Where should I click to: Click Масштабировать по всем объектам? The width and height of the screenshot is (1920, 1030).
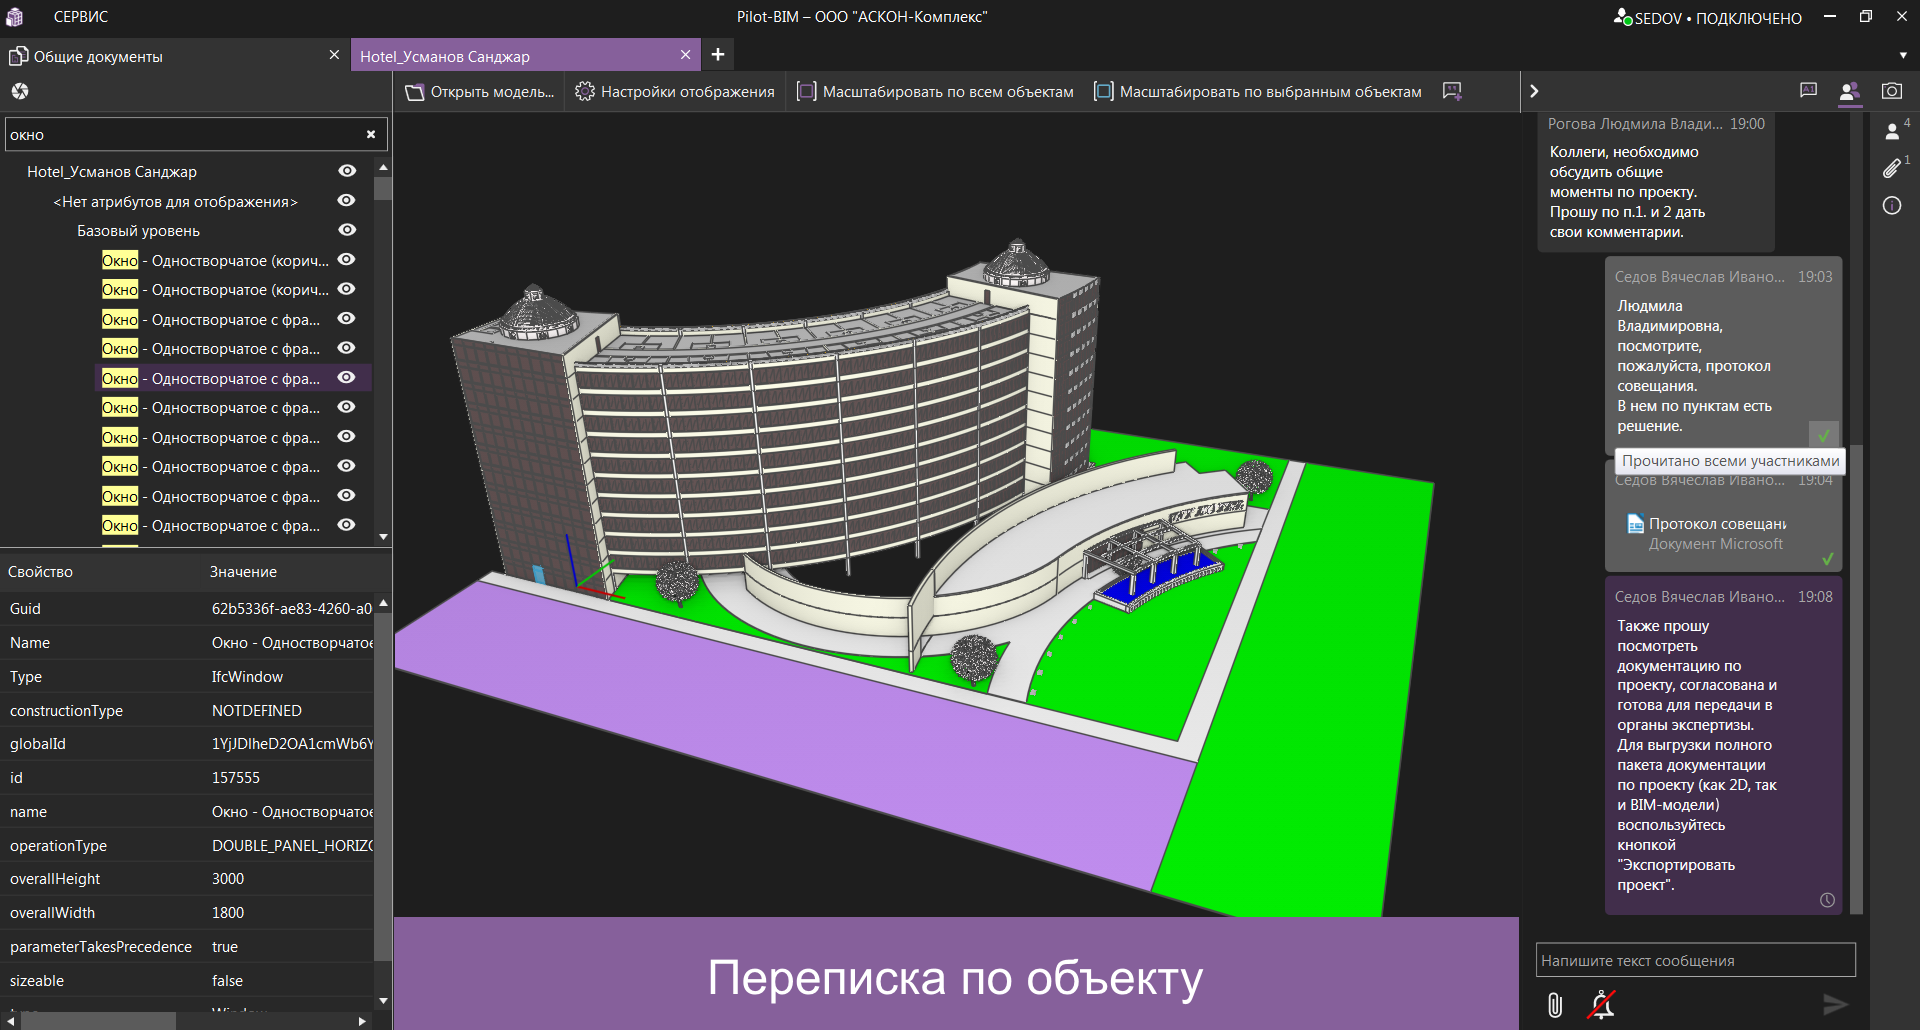[x=935, y=92]
